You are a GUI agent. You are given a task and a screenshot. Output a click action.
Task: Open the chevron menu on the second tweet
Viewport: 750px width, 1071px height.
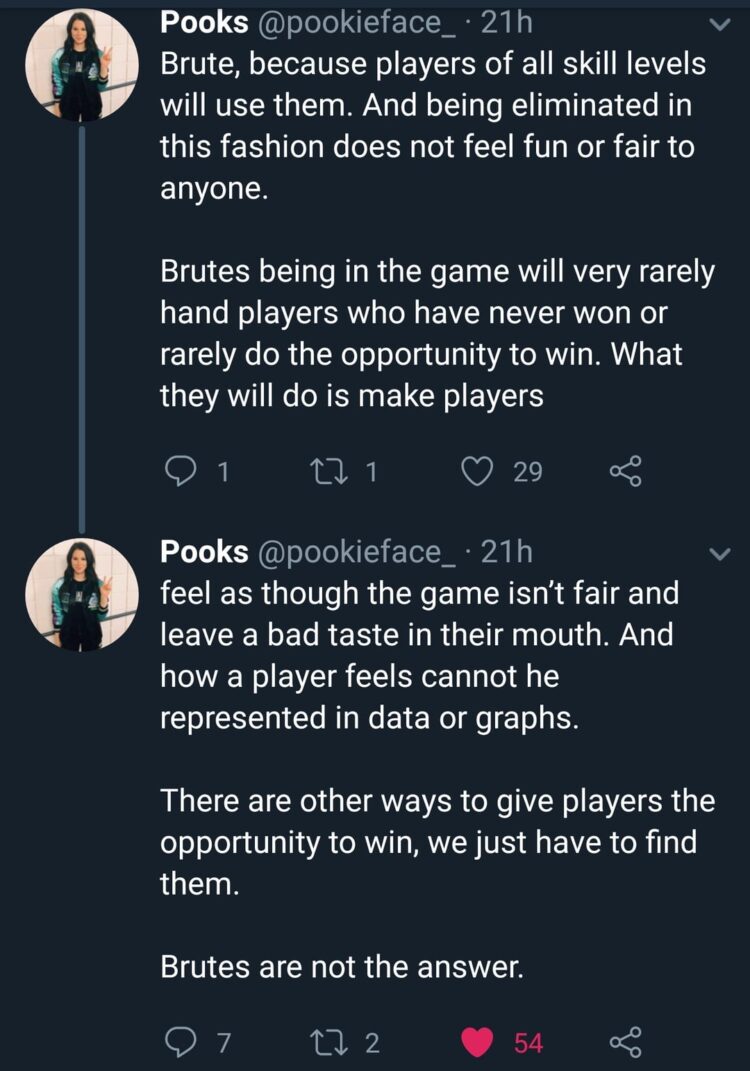[x=718, y=553]
